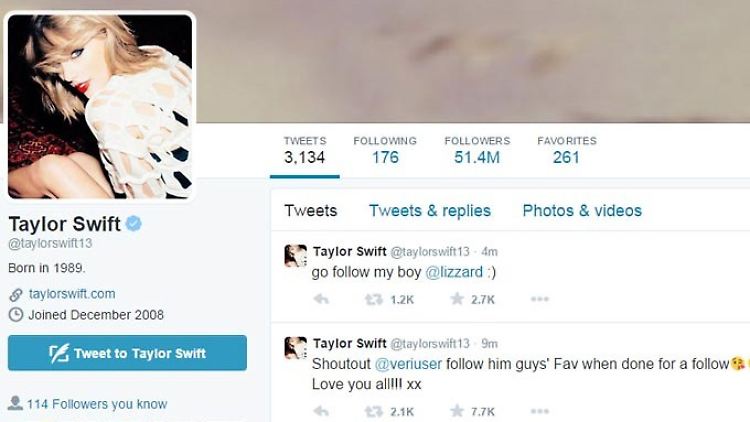View the Following 176 list
750x422 pixels.
[x=385, y=150]
